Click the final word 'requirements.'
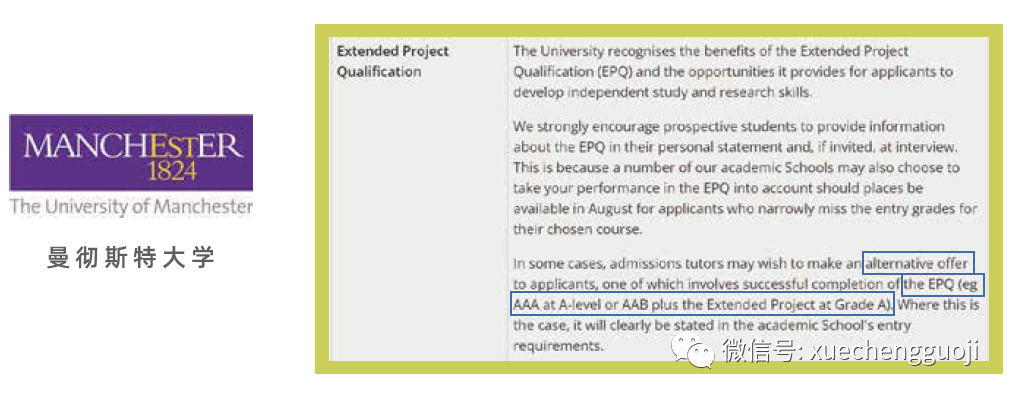Image resolution: width=1012 pixels, height=398 pixels. pyautogui.click(x=558, y=346)
